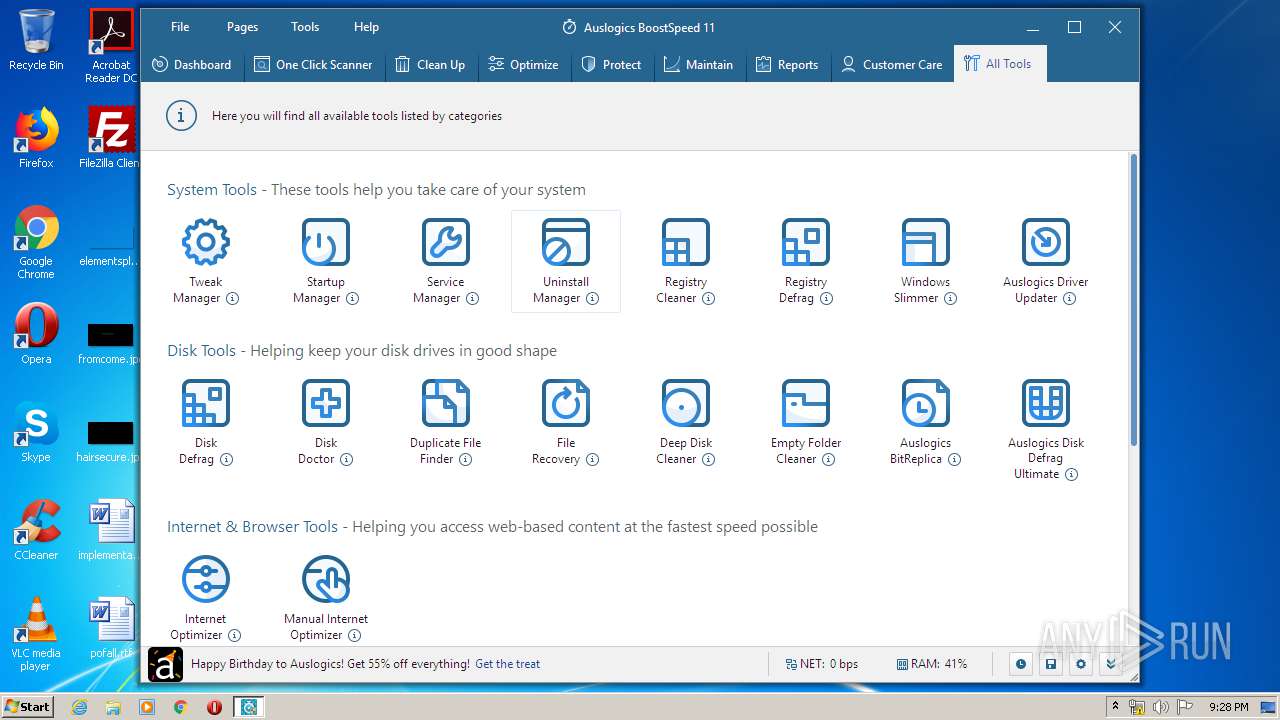Click the RAM: 41% indicator
The image size is (1280, 720).
pos(931,664)
